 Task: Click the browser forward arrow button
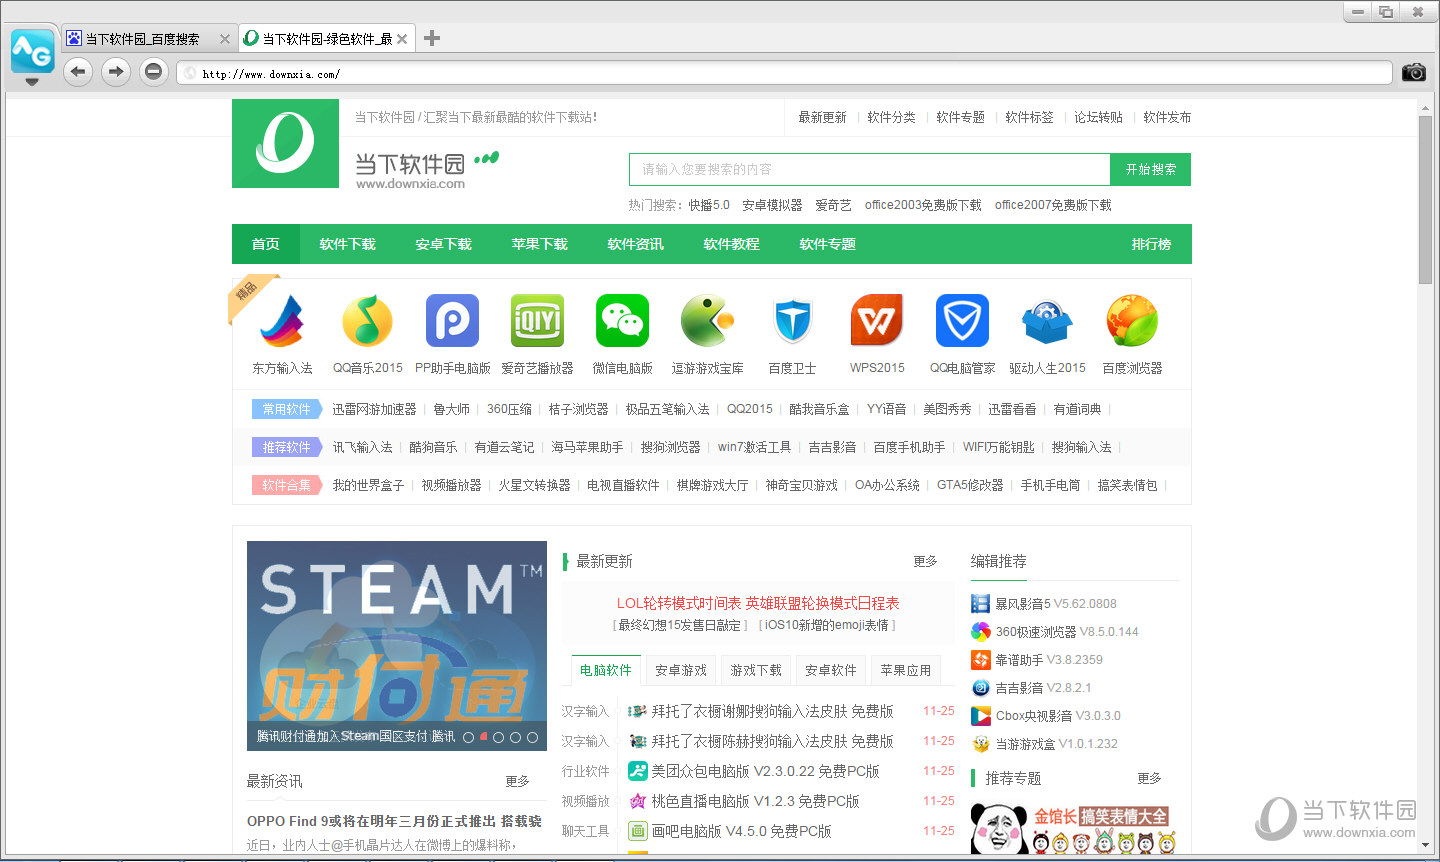(116, 72)
